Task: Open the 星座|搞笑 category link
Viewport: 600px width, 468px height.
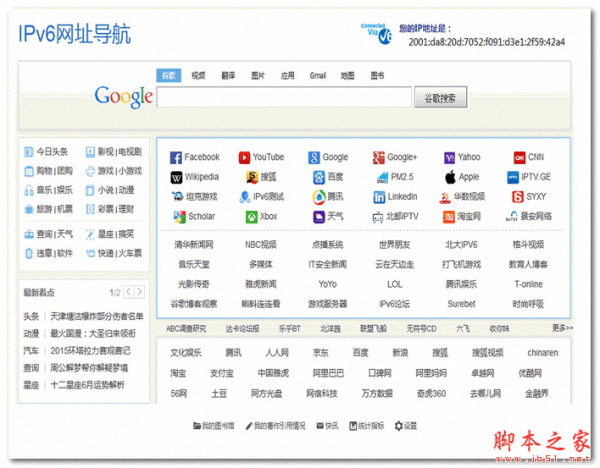Action: pyautogui.click(x=116, y=234)
